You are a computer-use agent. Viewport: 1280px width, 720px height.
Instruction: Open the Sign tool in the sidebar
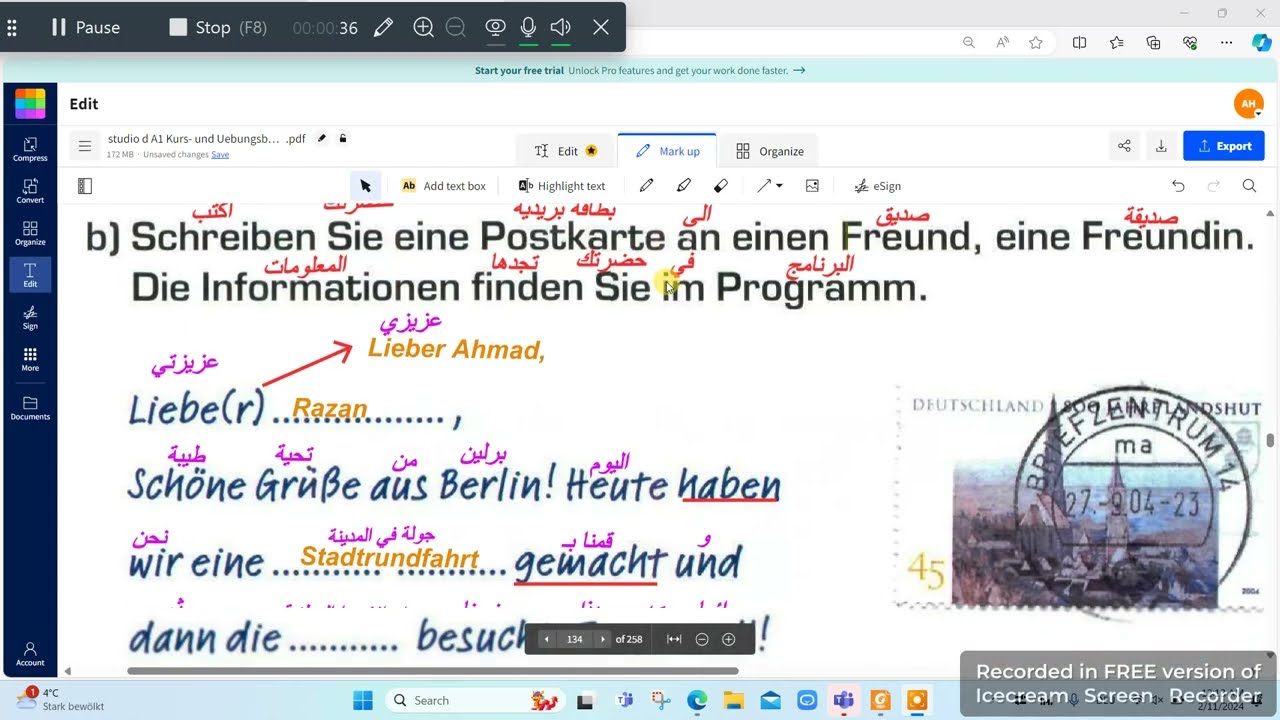click(30, 317)
